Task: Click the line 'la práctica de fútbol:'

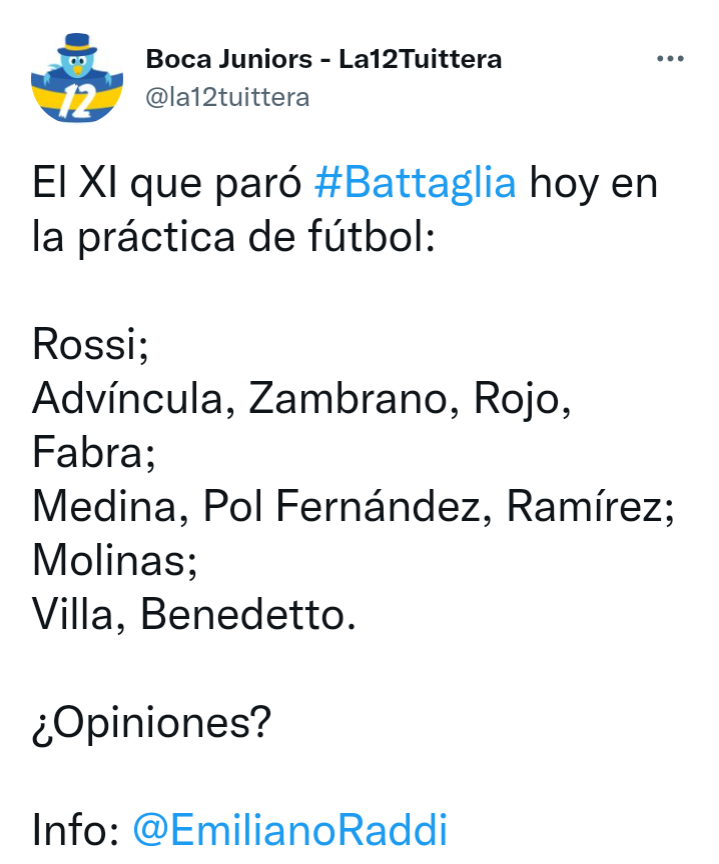Action: (234, 238)
